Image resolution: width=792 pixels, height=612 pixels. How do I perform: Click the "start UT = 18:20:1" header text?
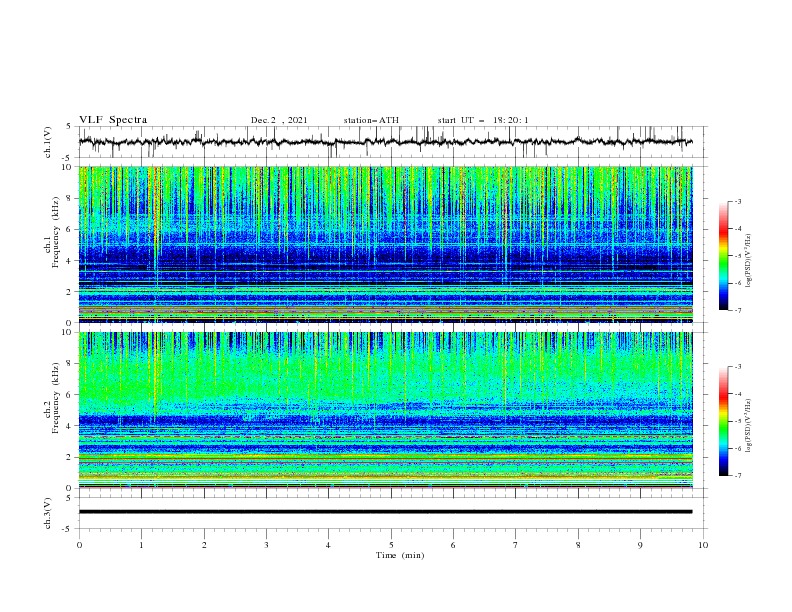483,120
